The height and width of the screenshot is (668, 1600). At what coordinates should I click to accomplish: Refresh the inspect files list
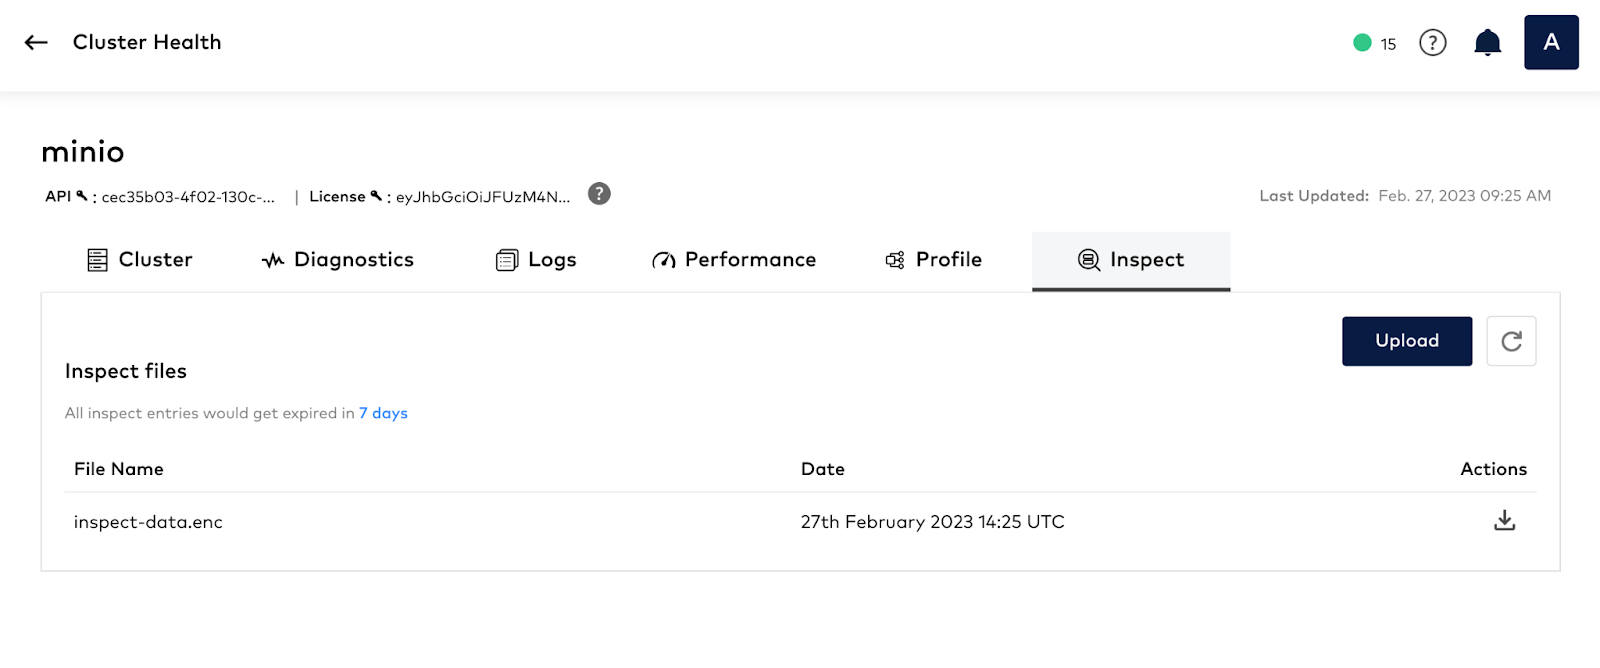(1511, 341)
